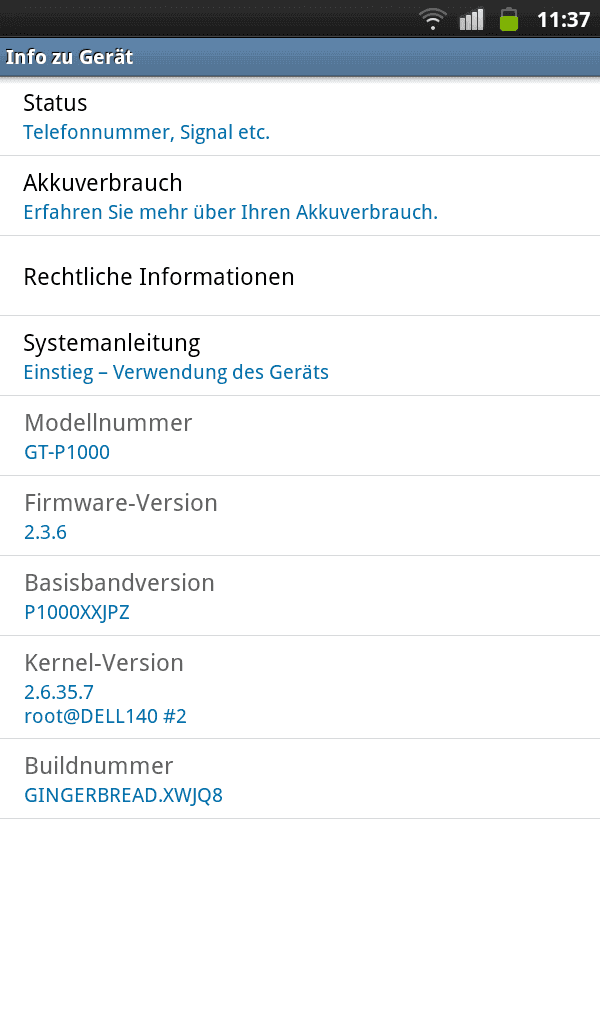
Task: Tap the Wi-Fi signal icon
Action: (x=432, y=19)
